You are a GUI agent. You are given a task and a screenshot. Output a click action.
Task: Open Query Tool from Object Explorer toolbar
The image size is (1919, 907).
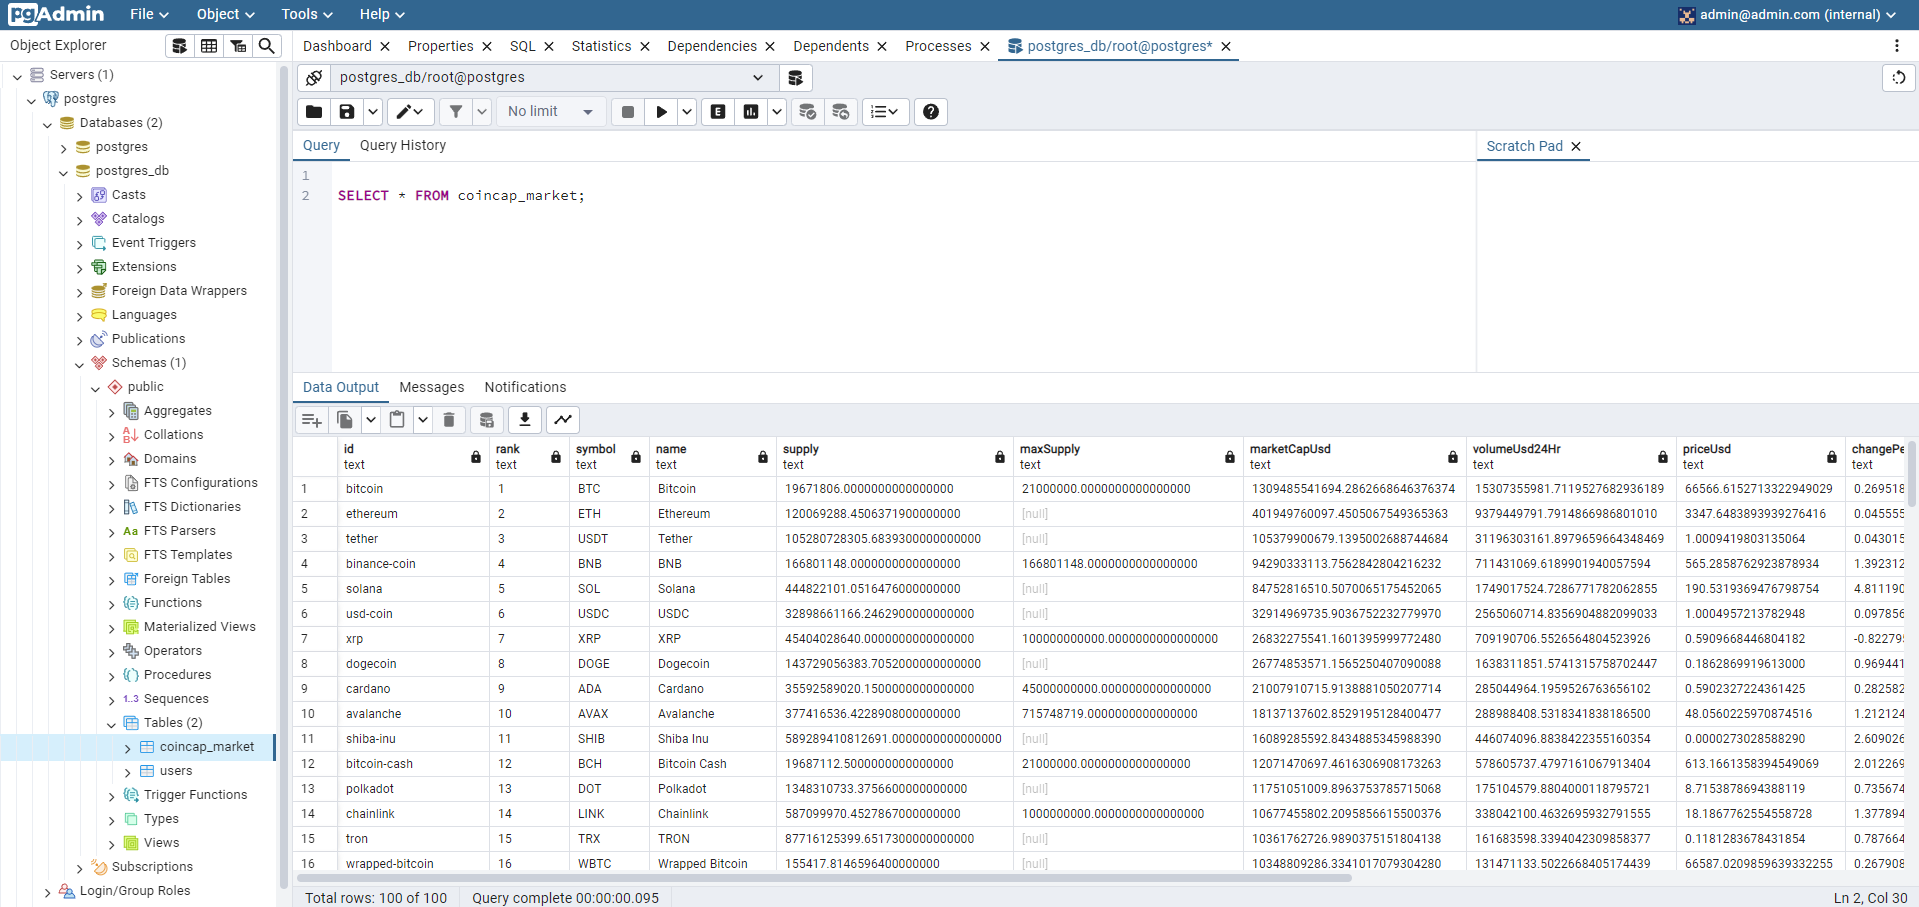(x=179, y=46)
